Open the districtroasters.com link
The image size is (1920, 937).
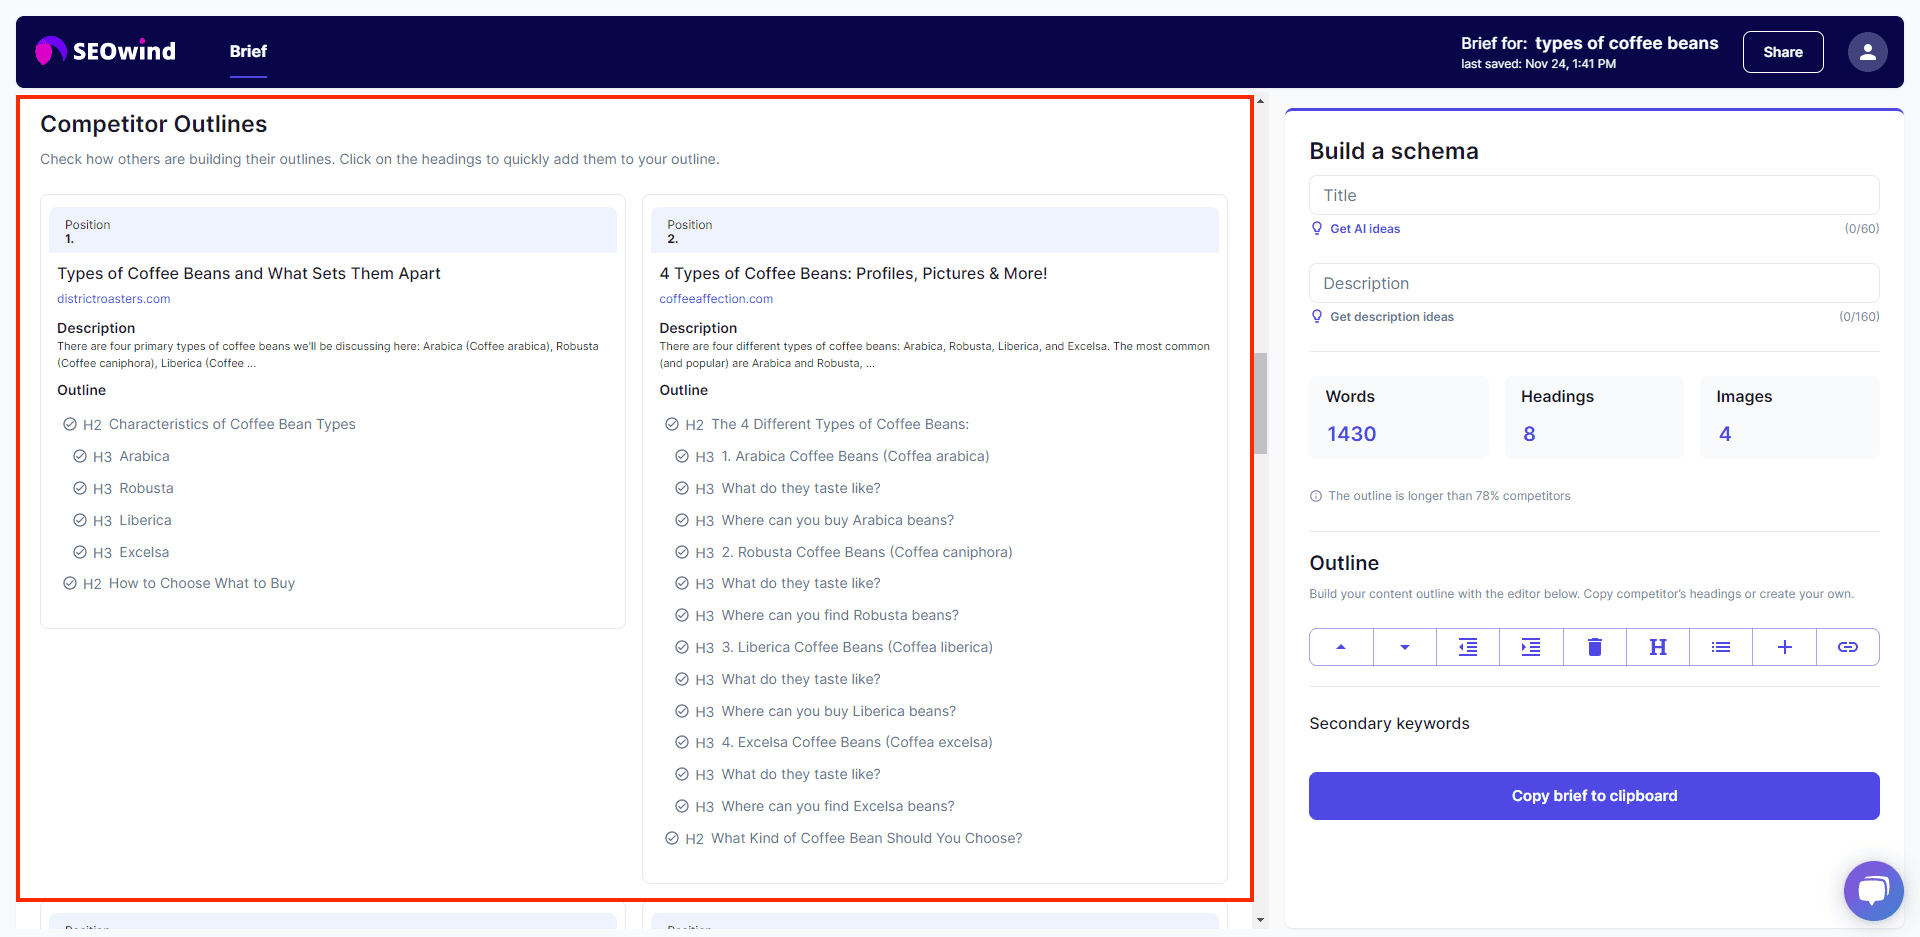click(113, 298)
